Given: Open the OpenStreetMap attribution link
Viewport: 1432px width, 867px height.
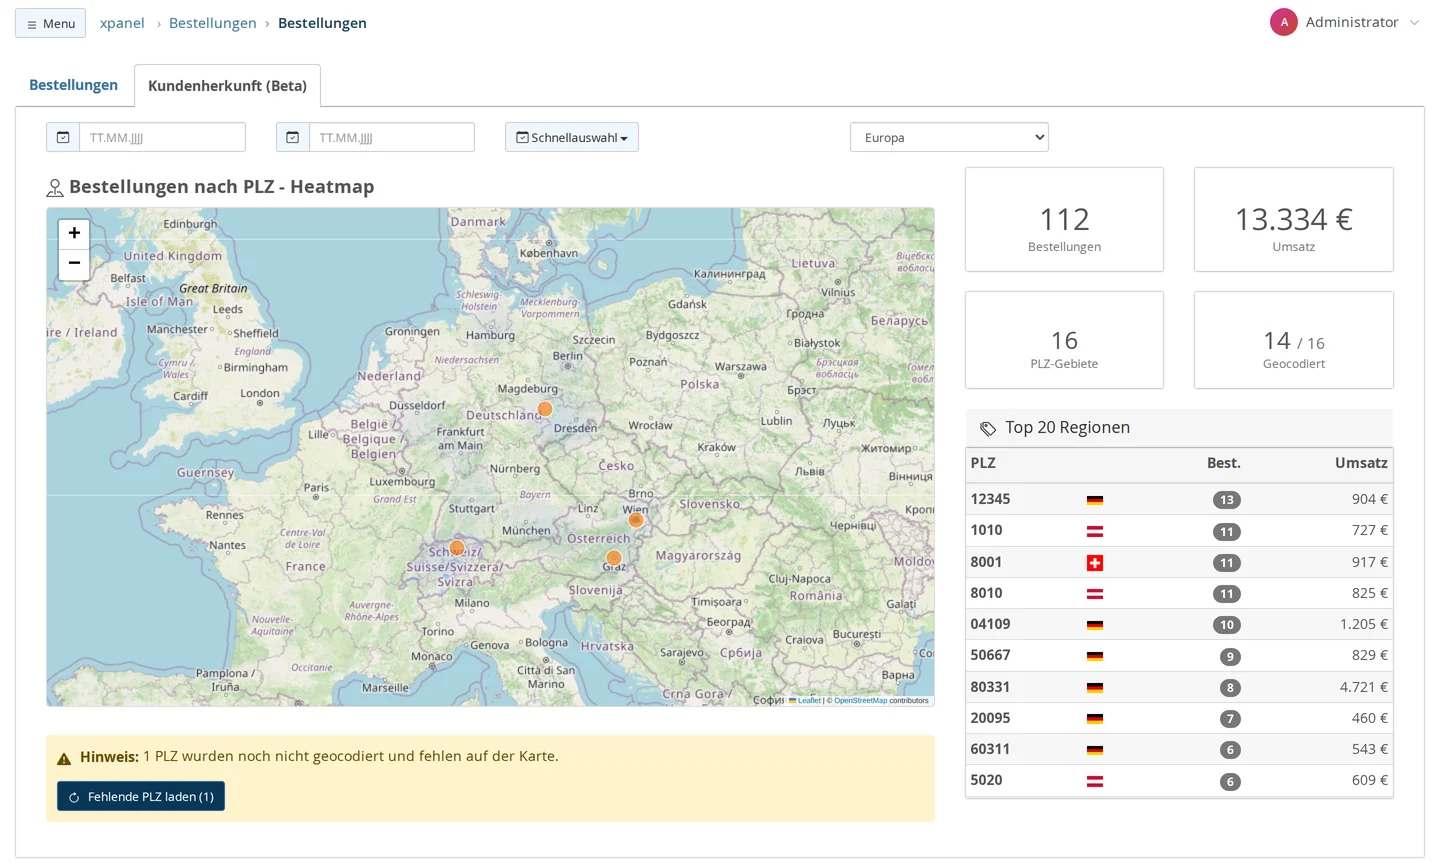Looking at the screenshot, I should pos(860,700).
